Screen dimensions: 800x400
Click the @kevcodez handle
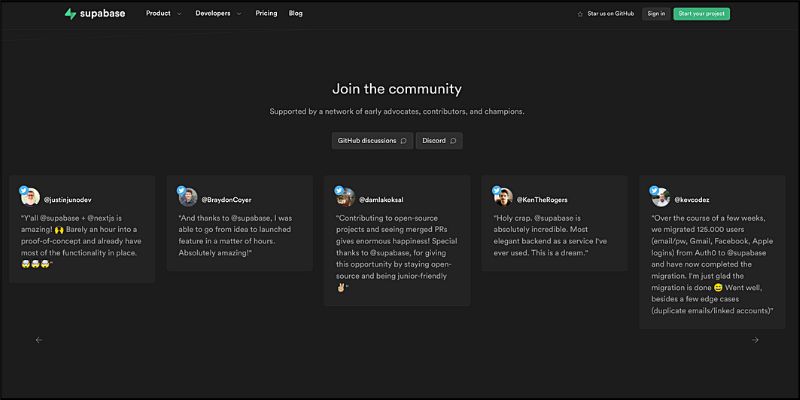[692, 200]
